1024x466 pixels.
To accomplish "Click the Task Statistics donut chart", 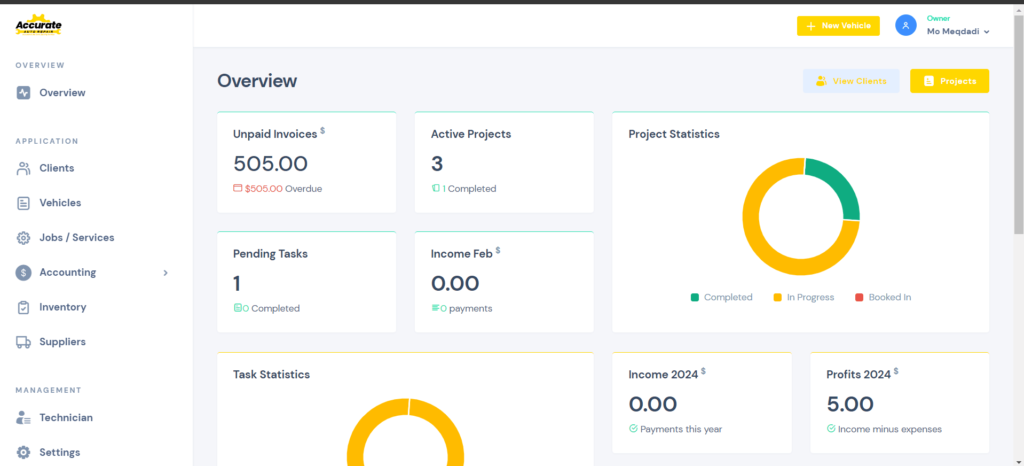I will (x=406, y=431).
